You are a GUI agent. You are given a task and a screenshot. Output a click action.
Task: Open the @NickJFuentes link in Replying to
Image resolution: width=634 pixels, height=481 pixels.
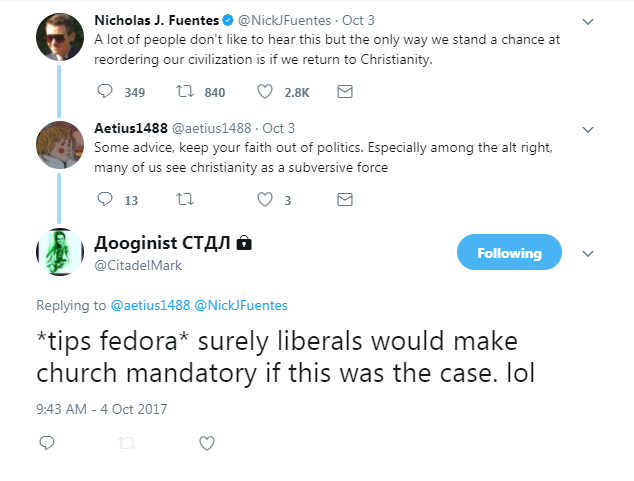[x=241, y=305]
